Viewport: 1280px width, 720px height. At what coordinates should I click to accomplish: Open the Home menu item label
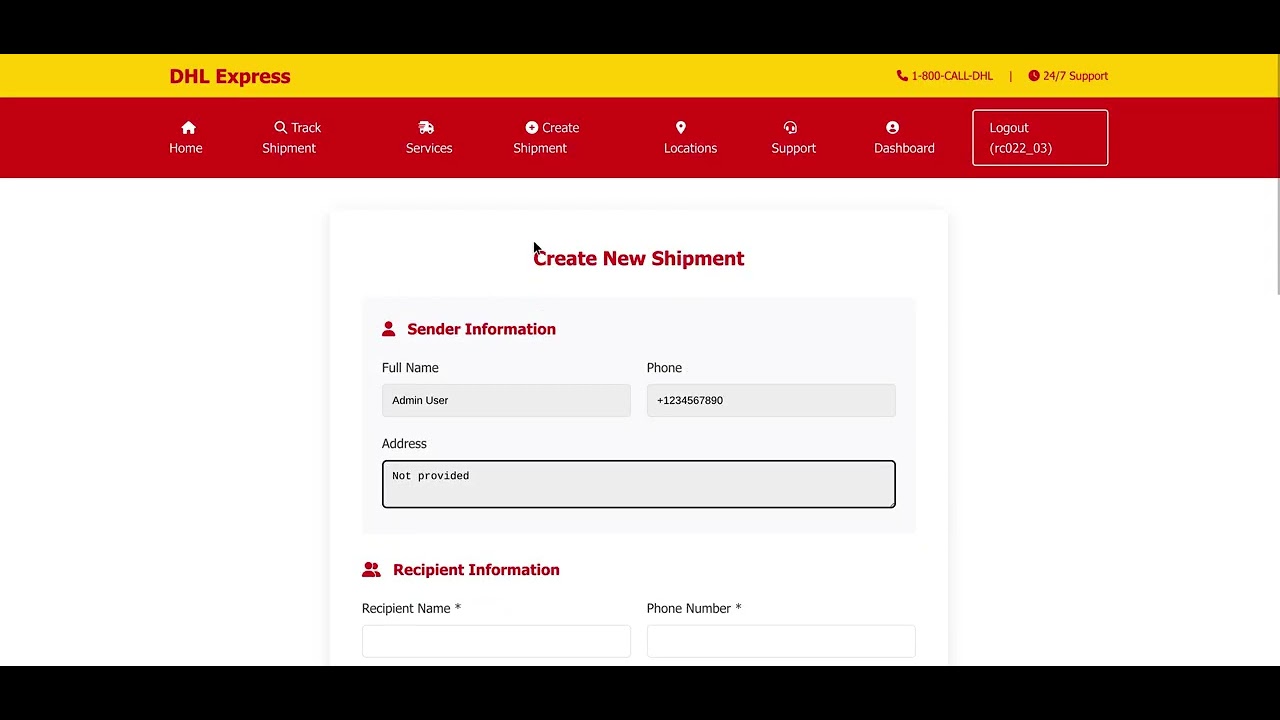pyautogui.click(x=186, y=148)
